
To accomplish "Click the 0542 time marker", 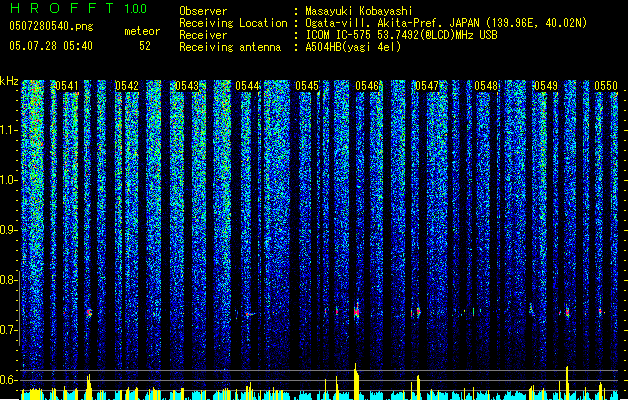I will tap(127, 86).
